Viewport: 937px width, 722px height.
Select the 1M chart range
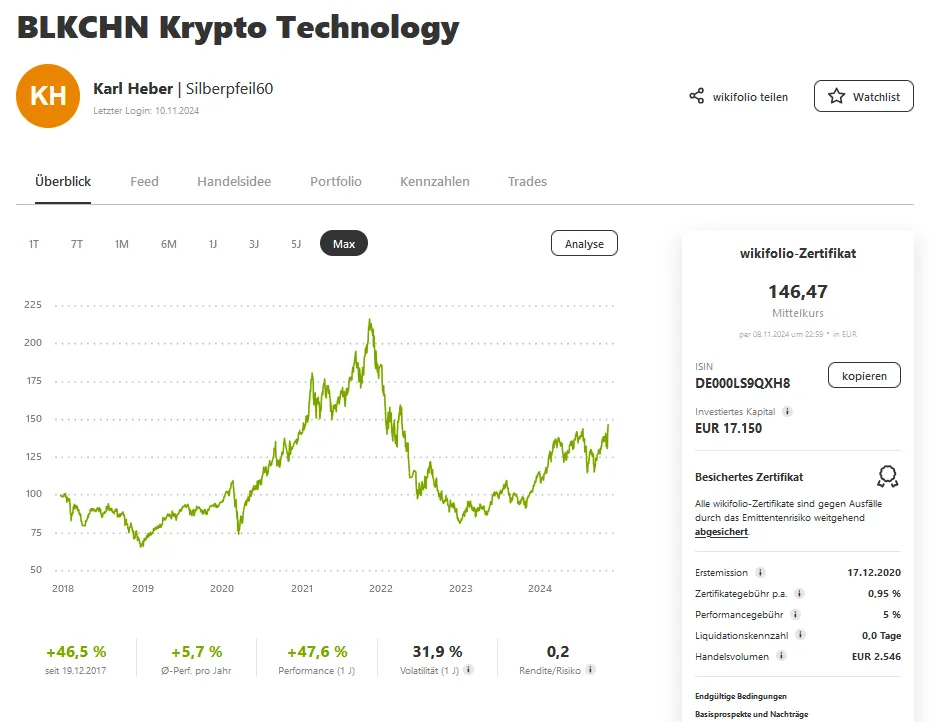(x=121, y=244)
